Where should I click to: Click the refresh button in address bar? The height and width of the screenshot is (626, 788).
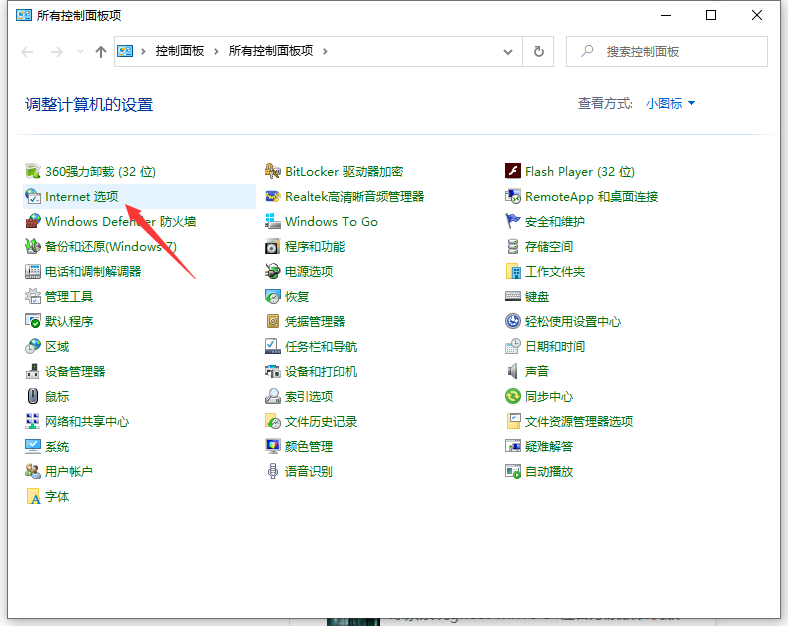click(x=539, y=51)
